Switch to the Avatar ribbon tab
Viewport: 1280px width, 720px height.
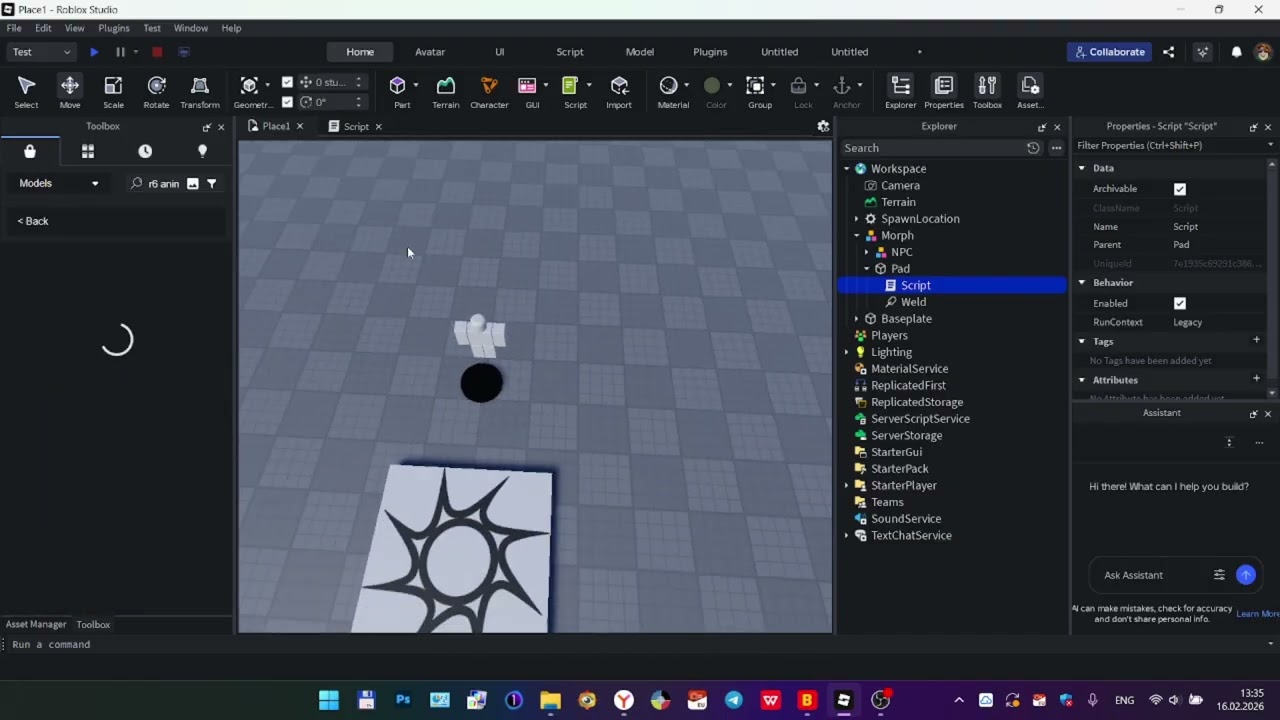[x=430, y=52]
